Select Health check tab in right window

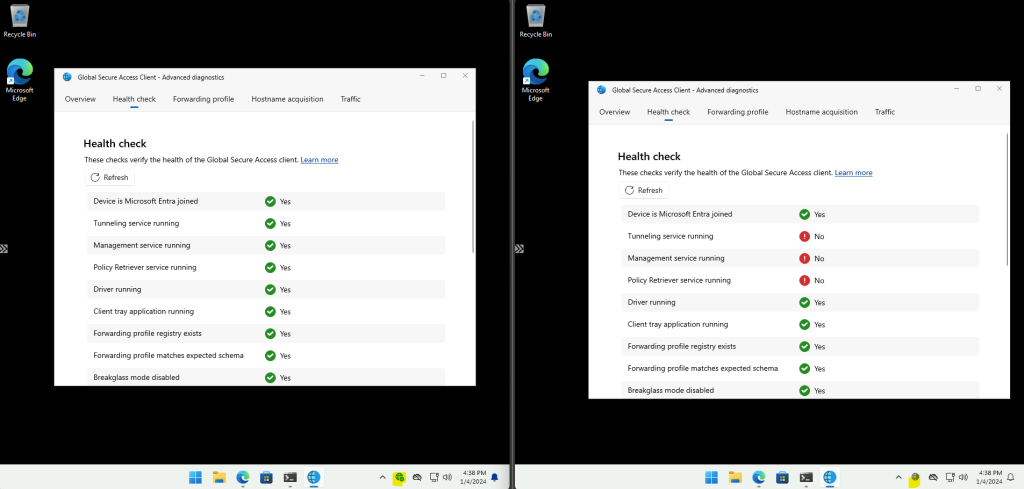[x=668, y=112]
